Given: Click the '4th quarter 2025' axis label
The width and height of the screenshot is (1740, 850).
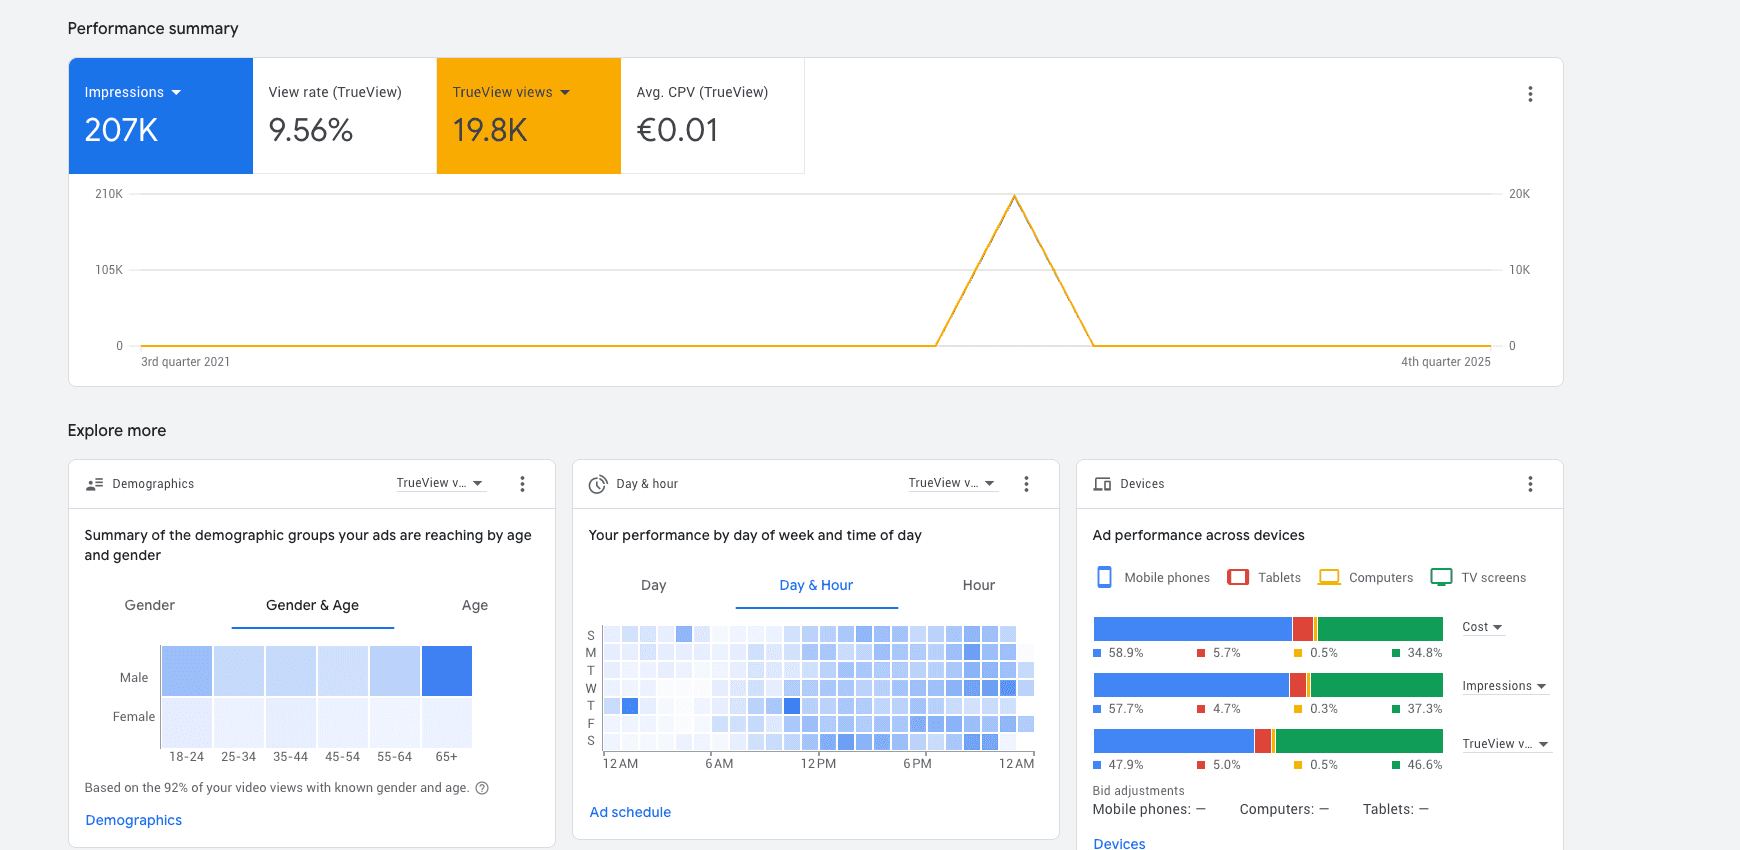Looking at the screenshot, I should [x=1445, y=362].
